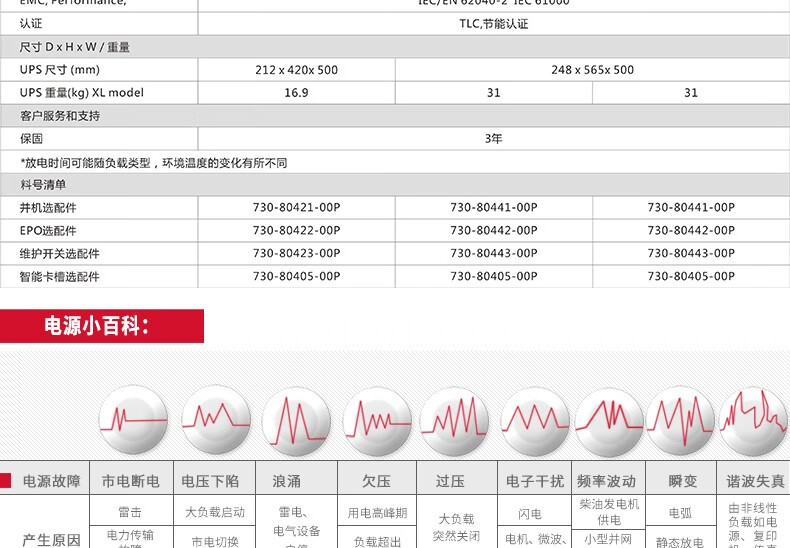Image resolution: width=790 pixels, height=548 pixels.
Task: Click the 瞬变 transient waveform circle icon
Action: (x=680, y=422)
